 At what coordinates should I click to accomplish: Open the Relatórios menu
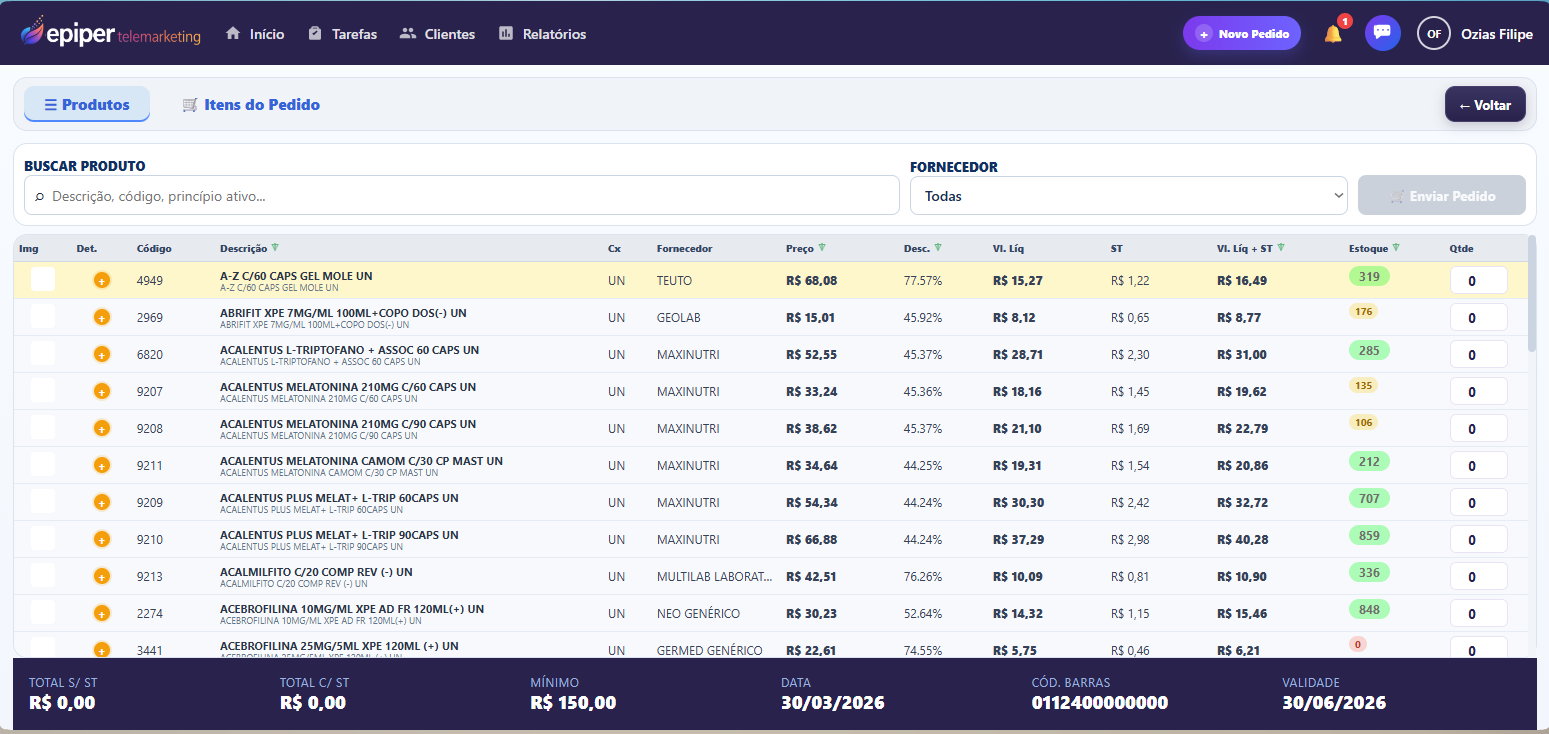tap(542, 34)
